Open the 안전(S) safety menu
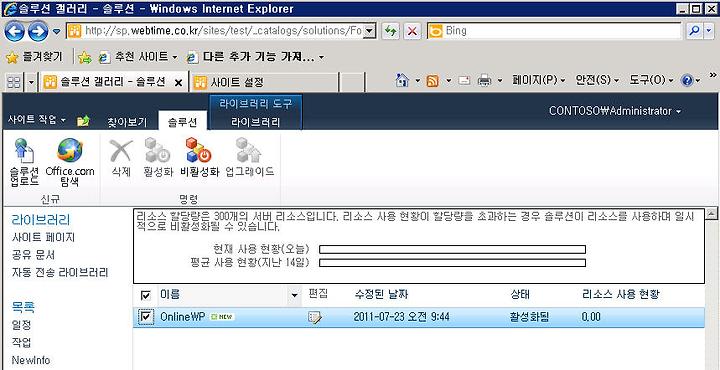The height and width of the screenshot is (370, 720). pos(597,80)
